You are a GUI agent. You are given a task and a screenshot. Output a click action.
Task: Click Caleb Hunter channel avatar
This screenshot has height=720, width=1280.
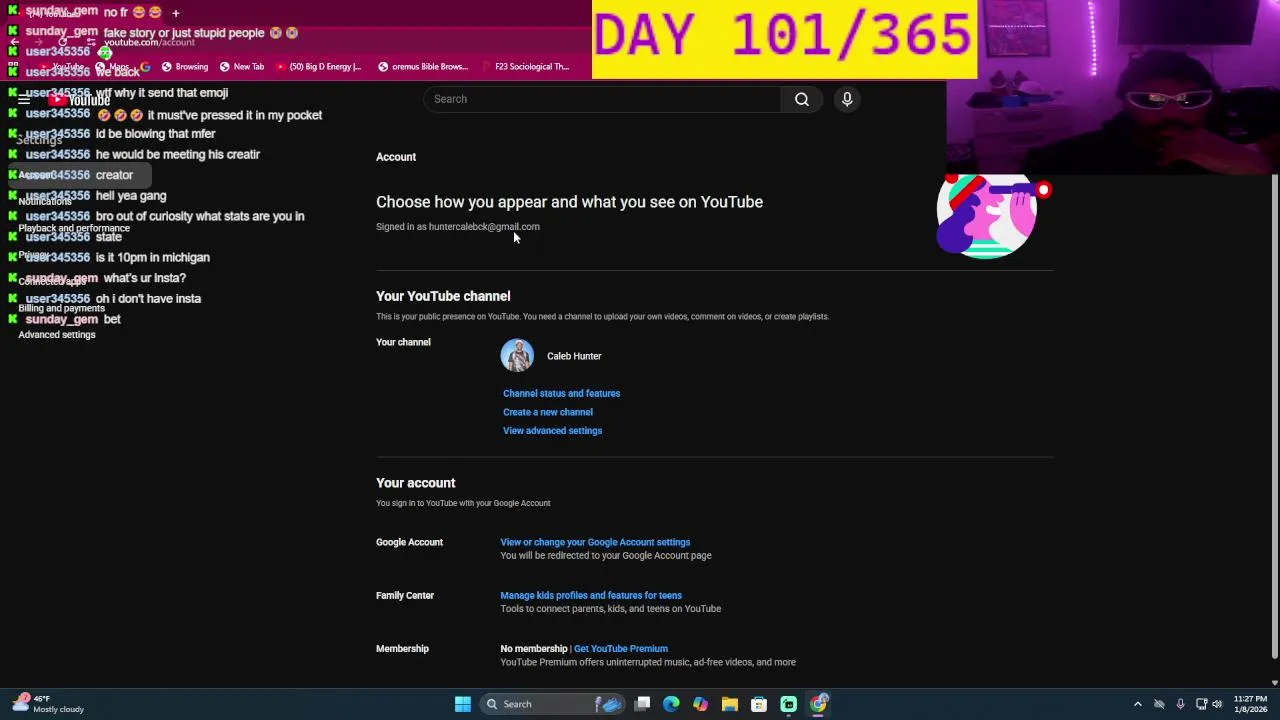click(517, 356)
